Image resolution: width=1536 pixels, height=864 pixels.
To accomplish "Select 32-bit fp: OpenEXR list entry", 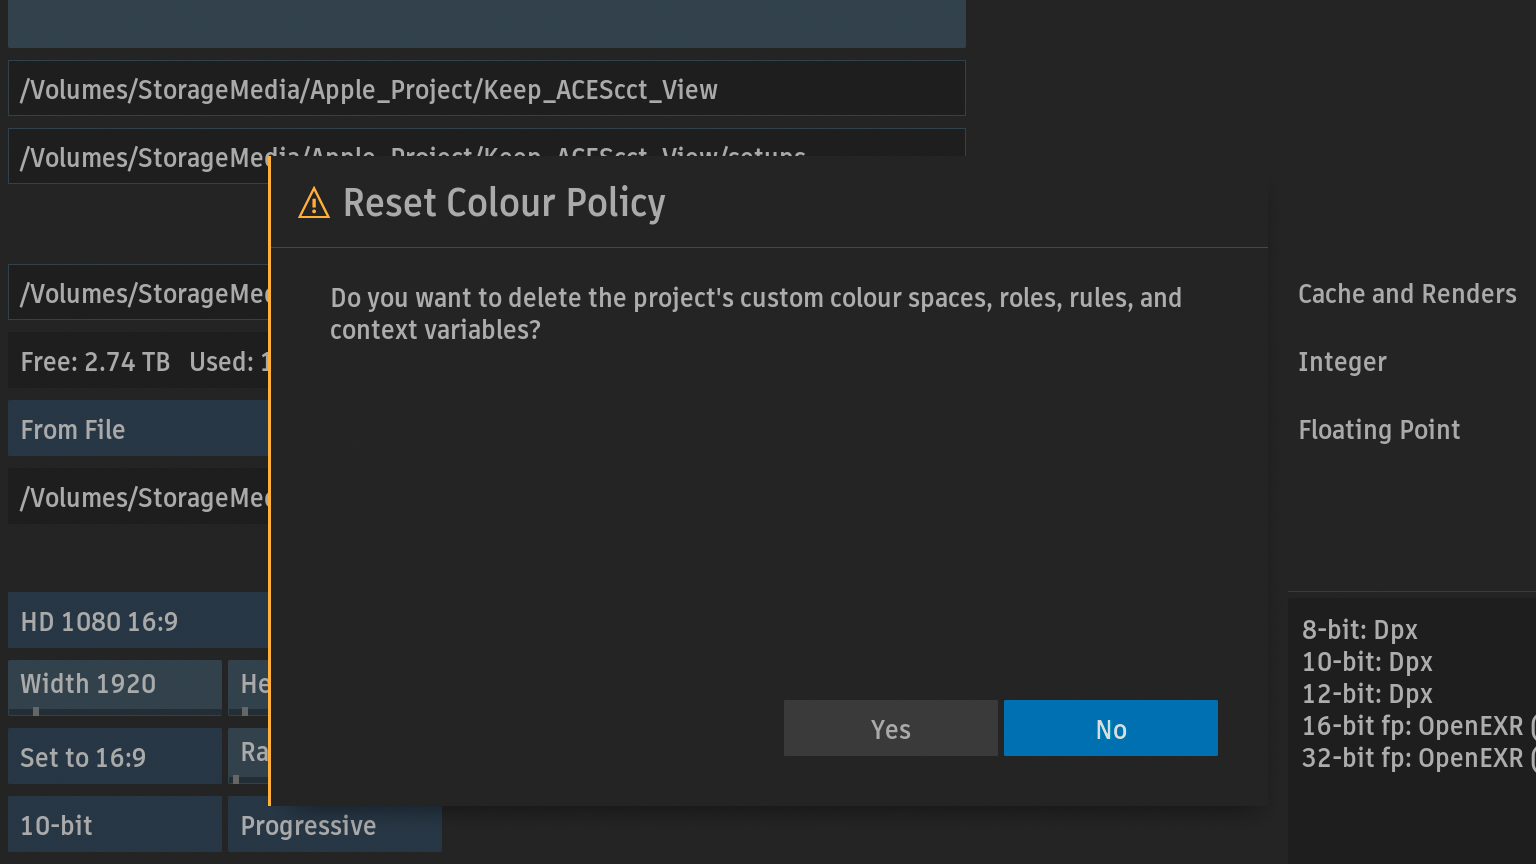I will pos(1411,758).
